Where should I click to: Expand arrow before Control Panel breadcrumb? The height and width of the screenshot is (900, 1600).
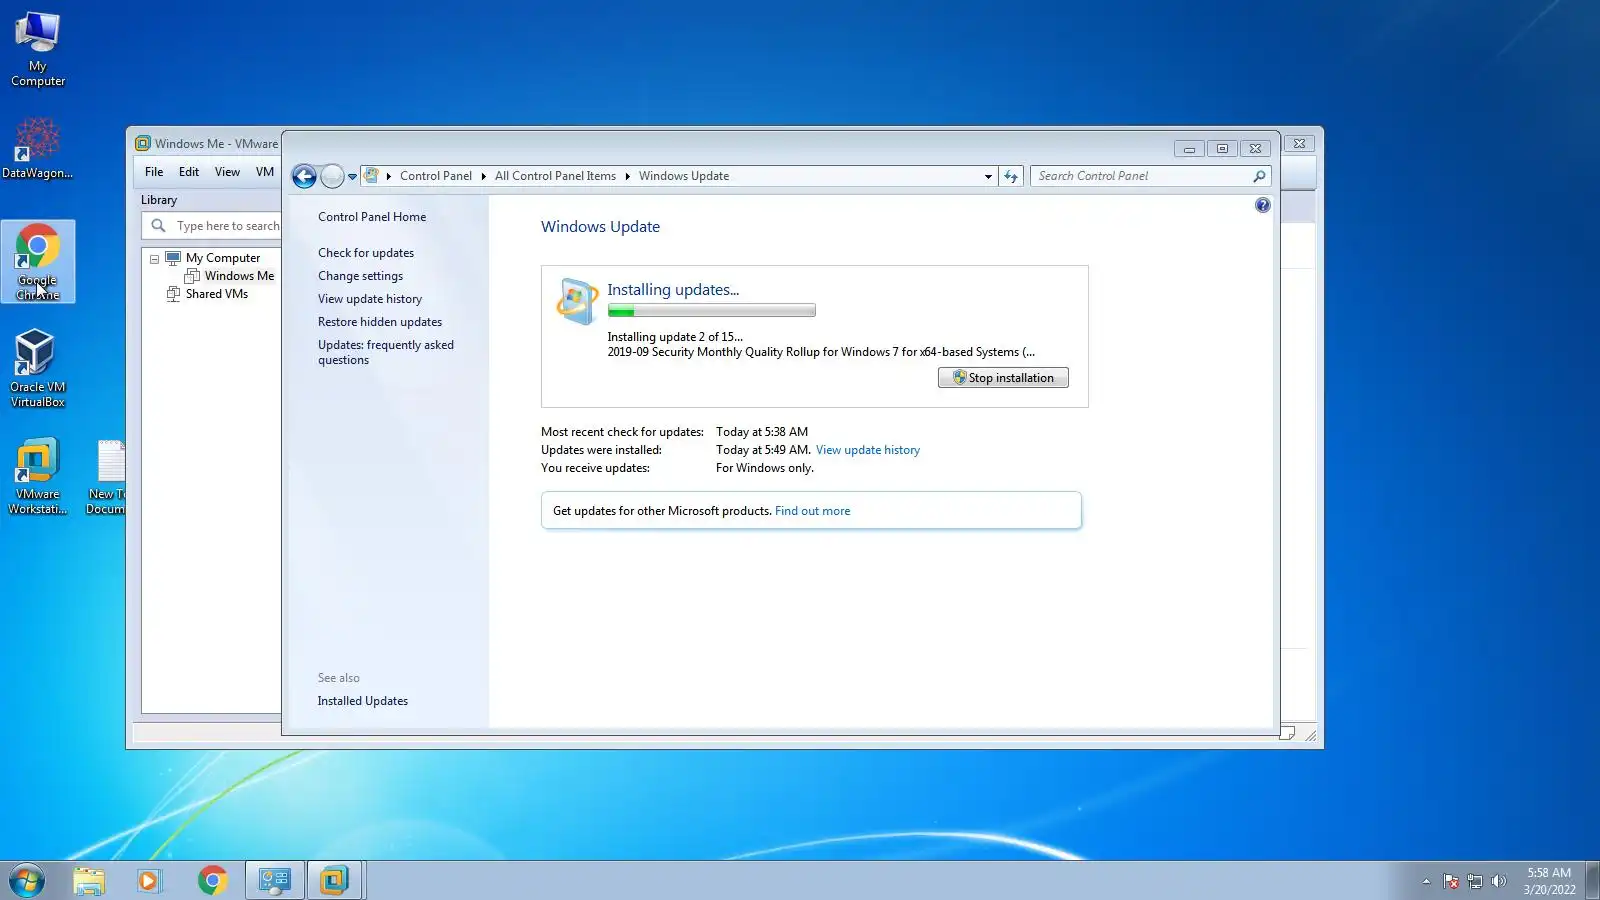point(389,176)
